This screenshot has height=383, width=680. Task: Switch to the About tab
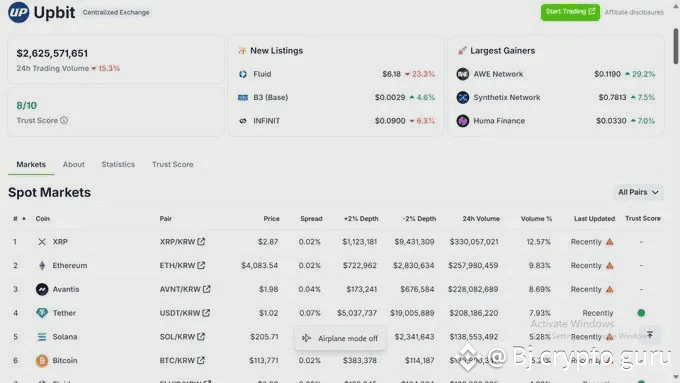(x=74, y=164)
